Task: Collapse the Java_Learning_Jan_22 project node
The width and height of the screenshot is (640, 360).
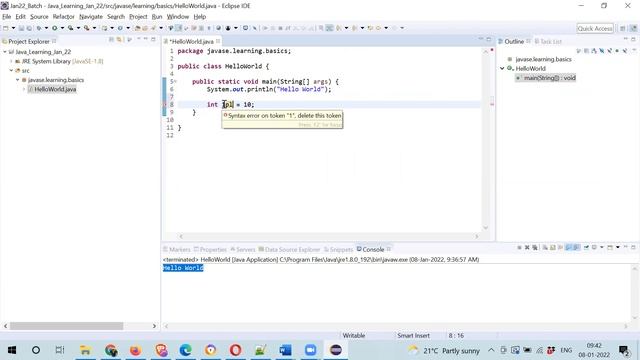Action: (x=5, y=52)
